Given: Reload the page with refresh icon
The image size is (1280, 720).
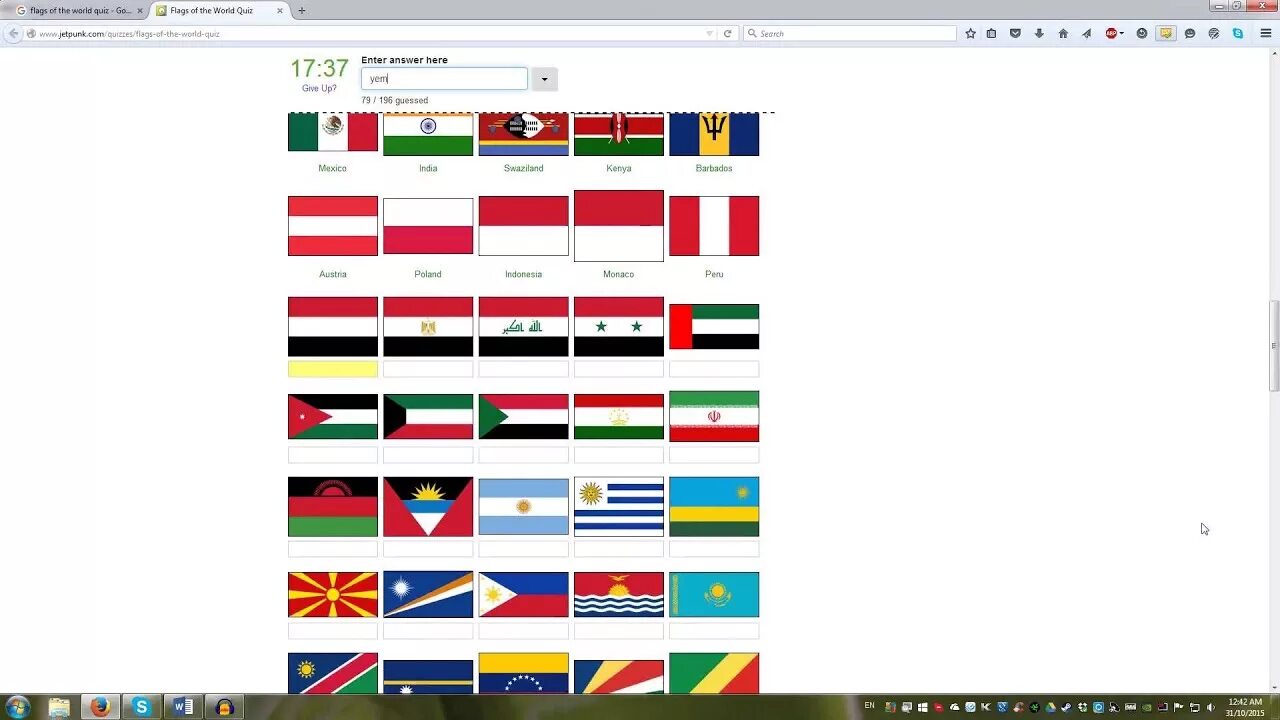Looking at the screenshot, I should (x=727, y=33).
